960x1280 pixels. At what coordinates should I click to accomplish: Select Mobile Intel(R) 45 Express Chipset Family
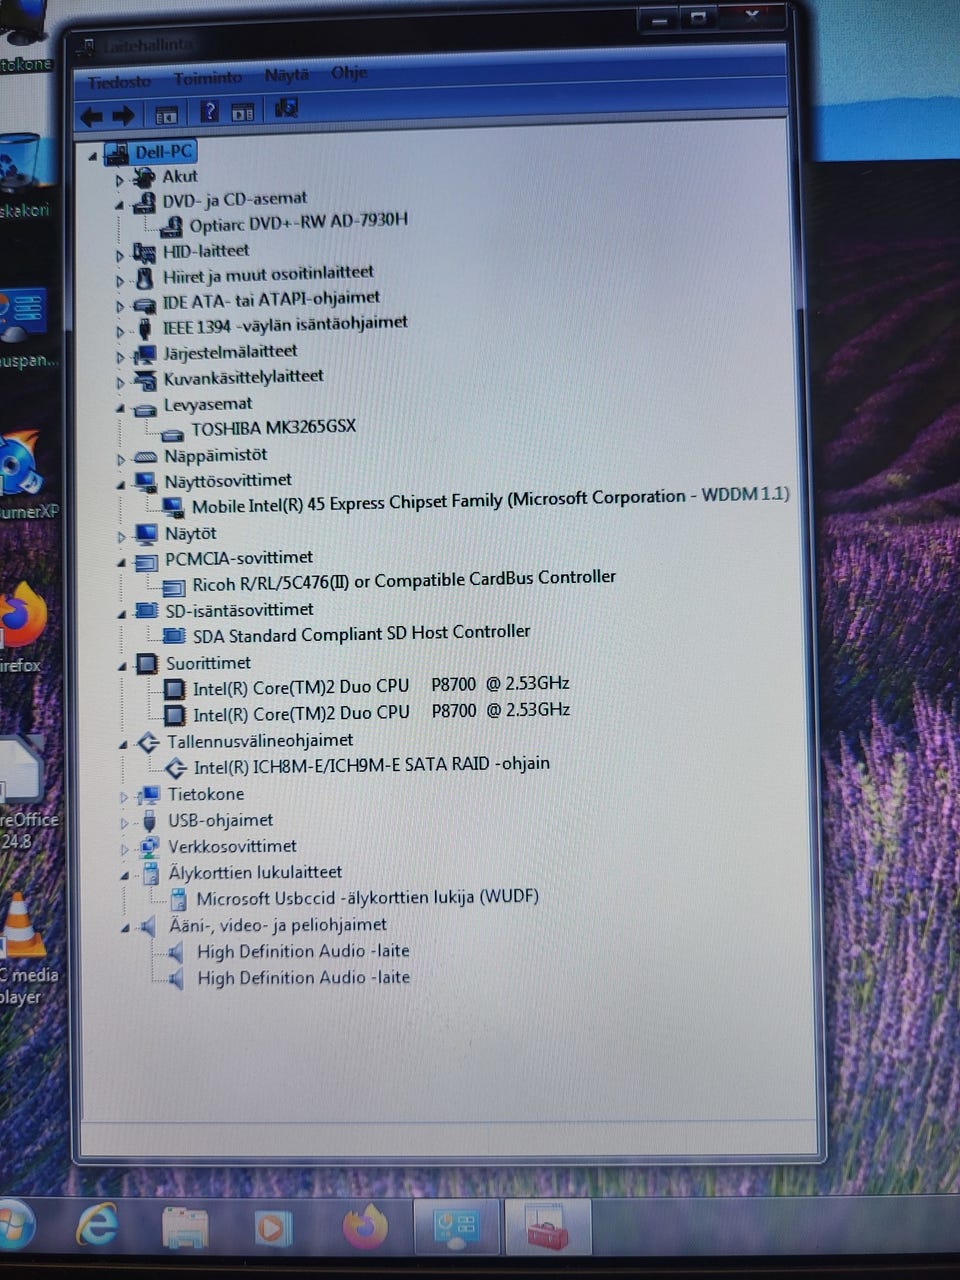(490, 500)
